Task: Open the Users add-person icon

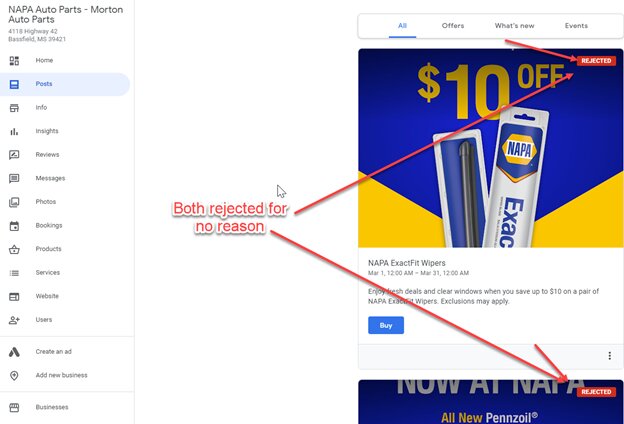Action: [14, 320]
